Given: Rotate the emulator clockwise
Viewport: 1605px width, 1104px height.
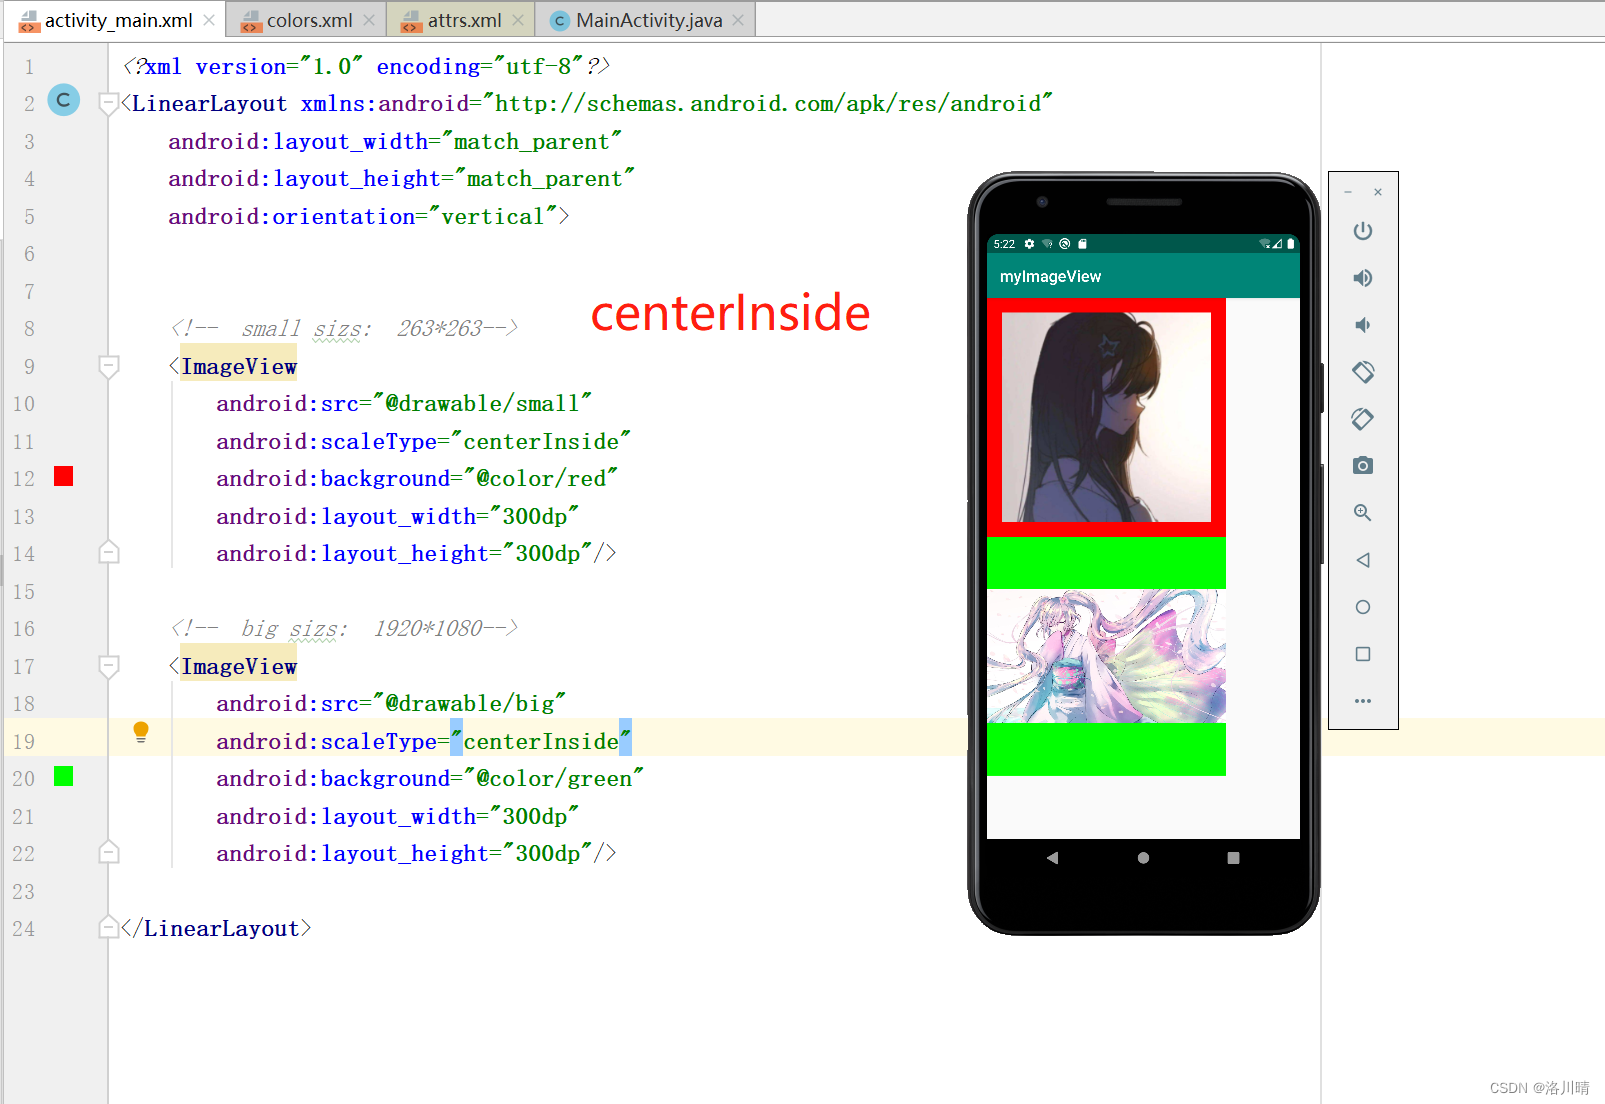Looking at the screenshot, I should (x=1363, y=419).
